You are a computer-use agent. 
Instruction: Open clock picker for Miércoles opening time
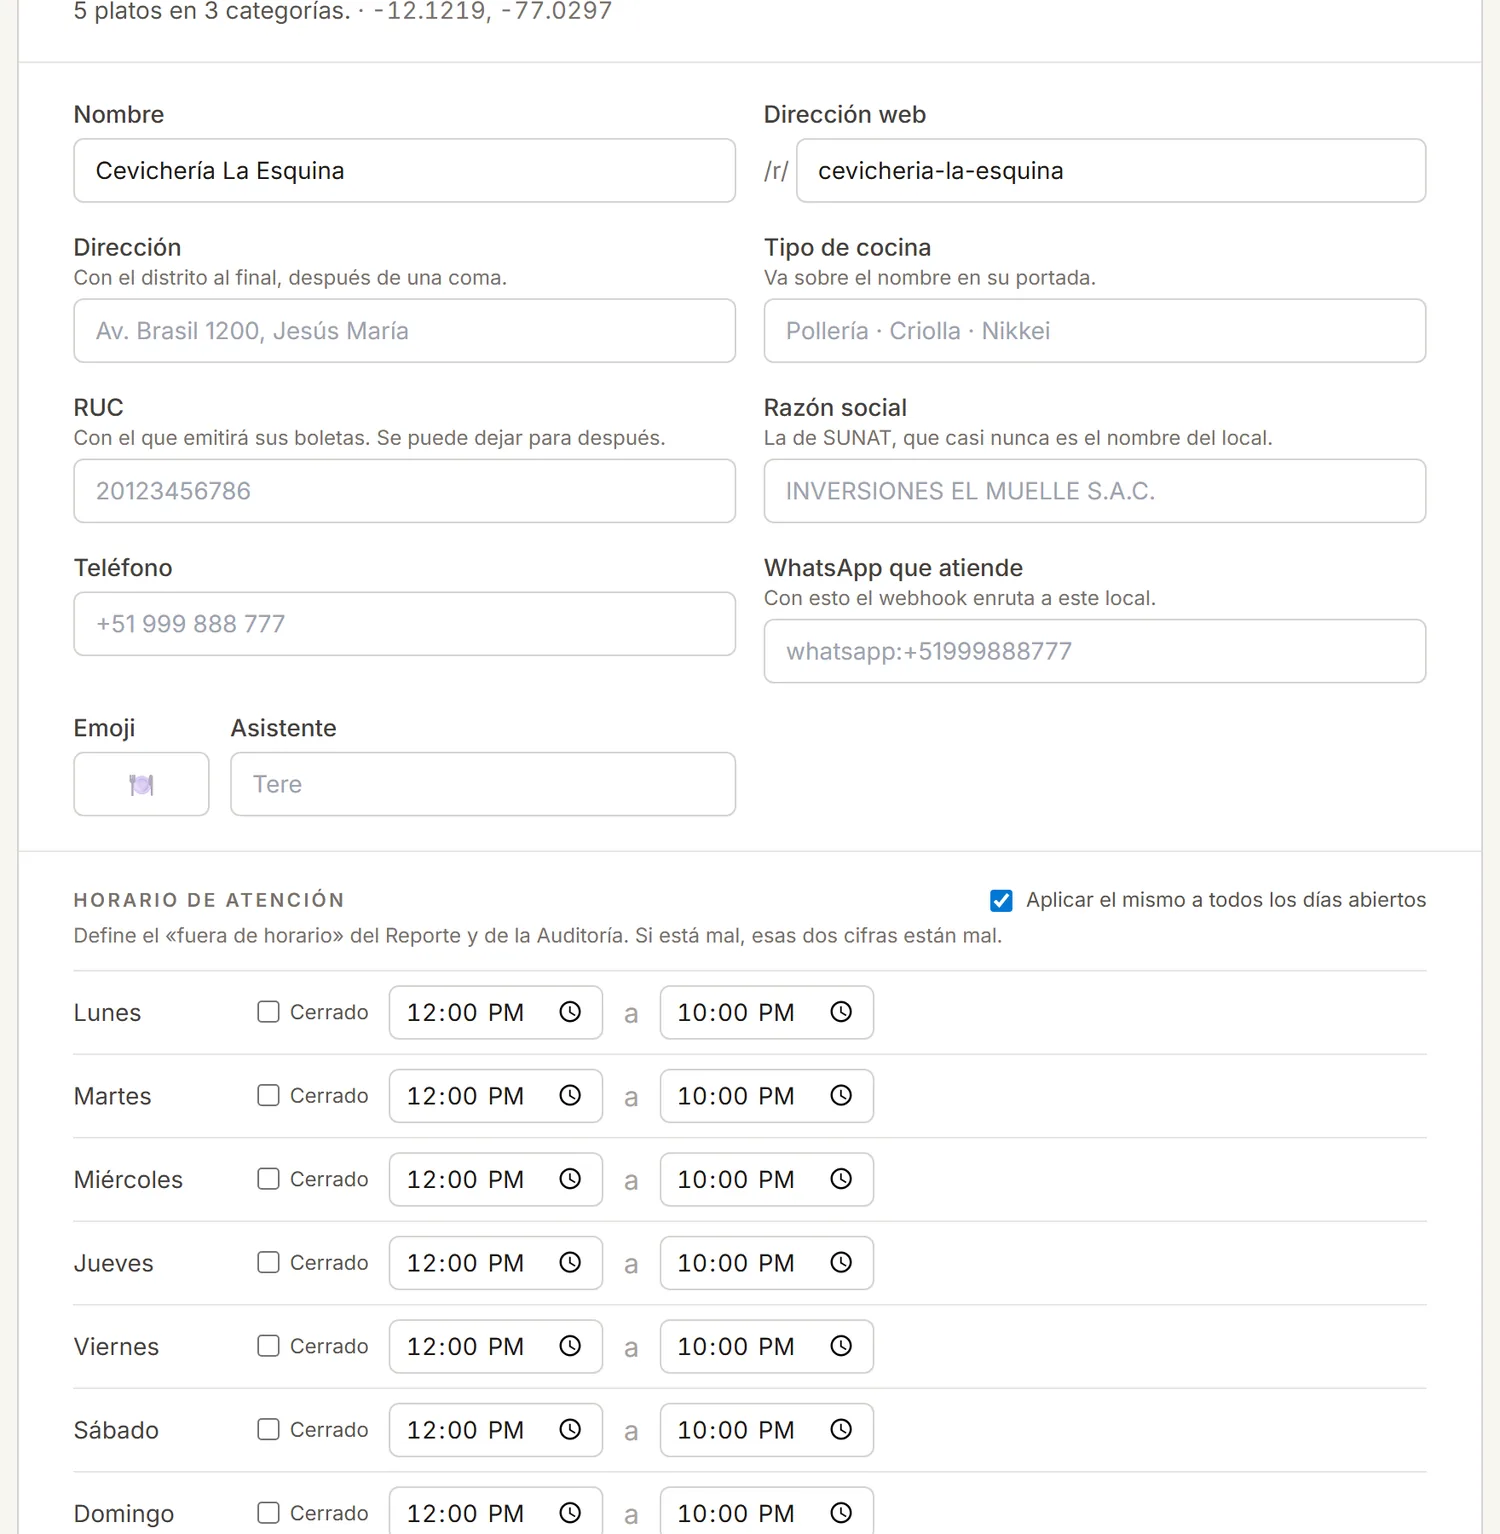point(570,1179)
